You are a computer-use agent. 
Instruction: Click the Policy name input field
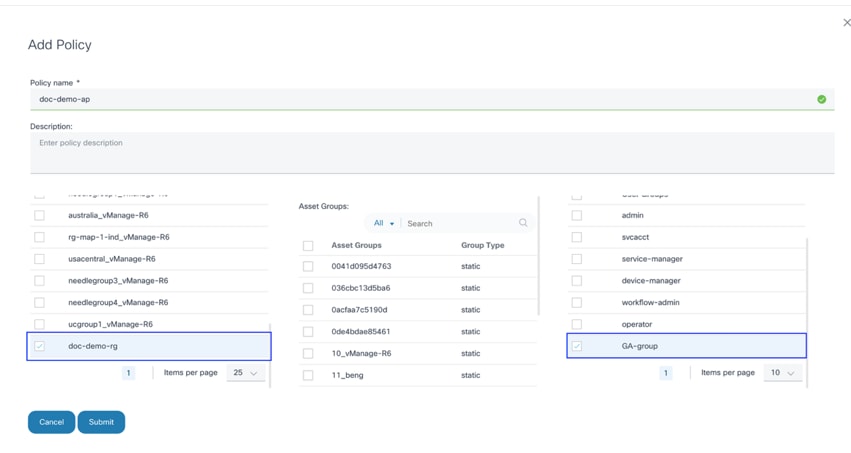(x=420, y=100)
